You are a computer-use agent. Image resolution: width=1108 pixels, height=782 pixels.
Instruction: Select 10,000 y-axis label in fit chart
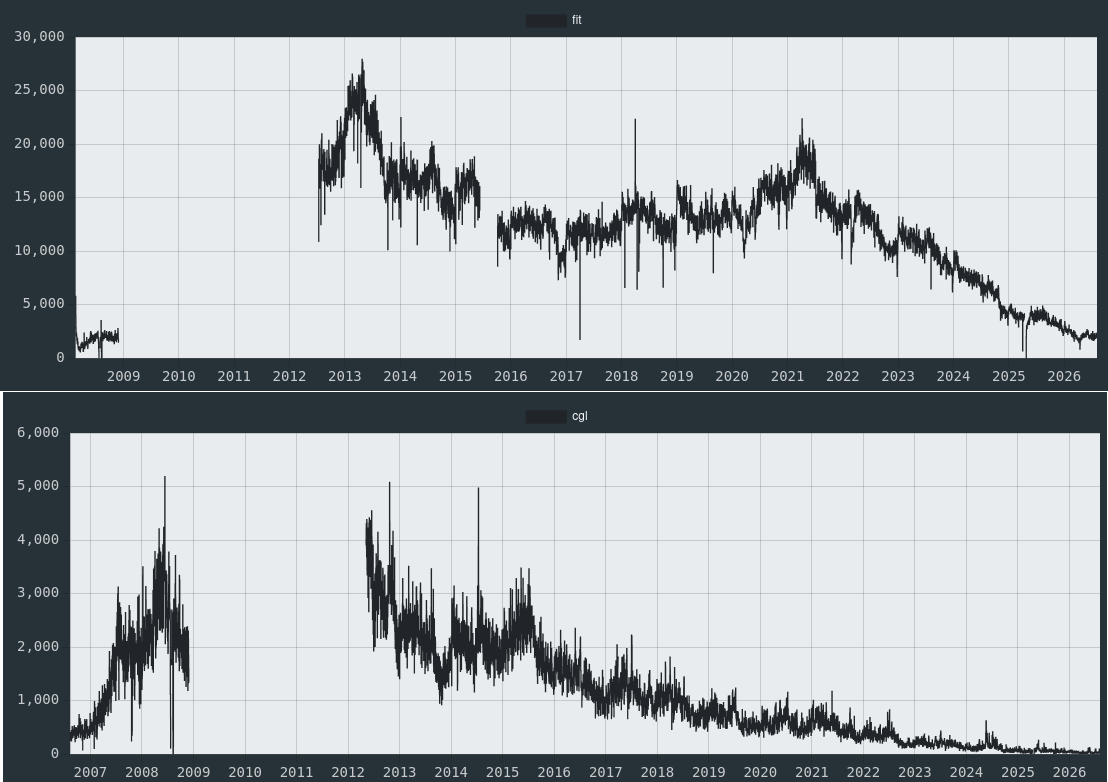click(x=39, y=251)
